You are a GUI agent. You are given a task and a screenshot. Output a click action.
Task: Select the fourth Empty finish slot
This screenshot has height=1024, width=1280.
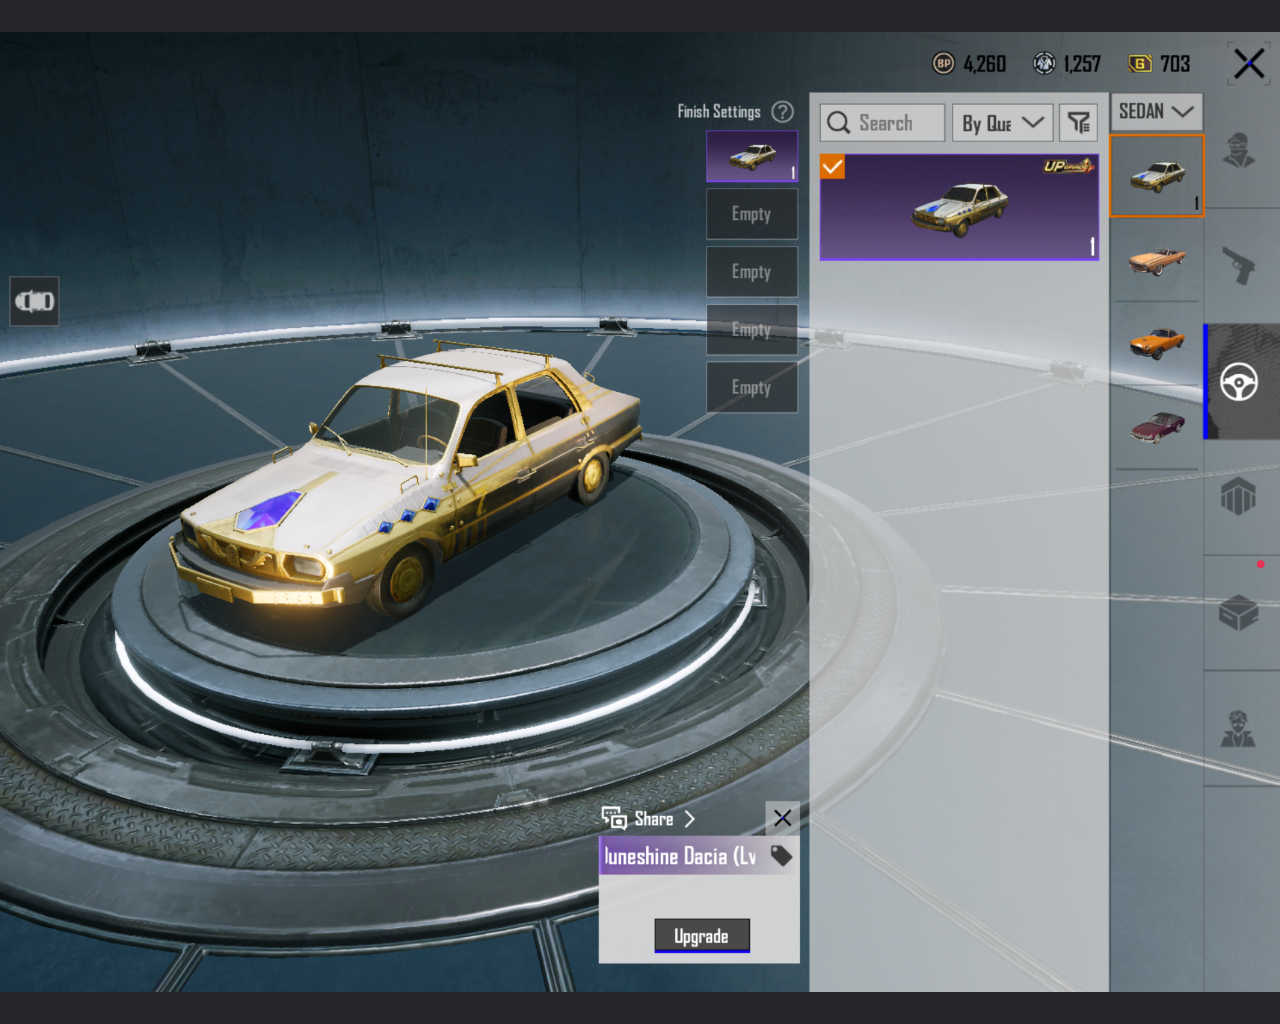[752, 388]
